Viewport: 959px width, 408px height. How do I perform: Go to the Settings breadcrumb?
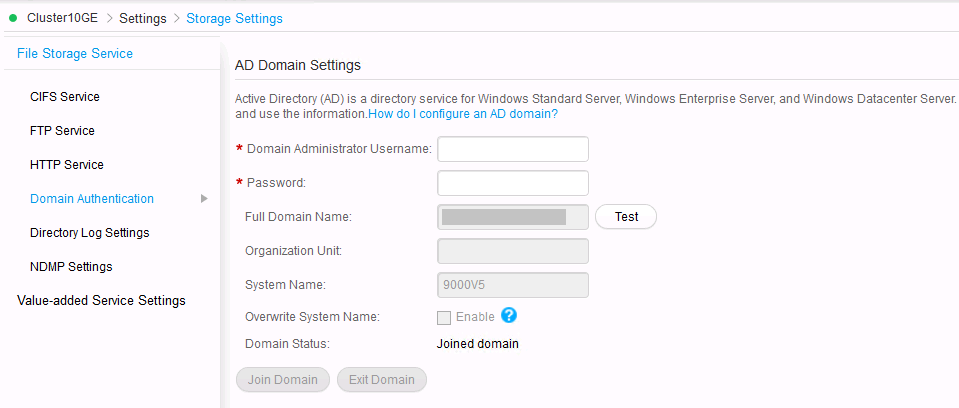pos(143,18)
